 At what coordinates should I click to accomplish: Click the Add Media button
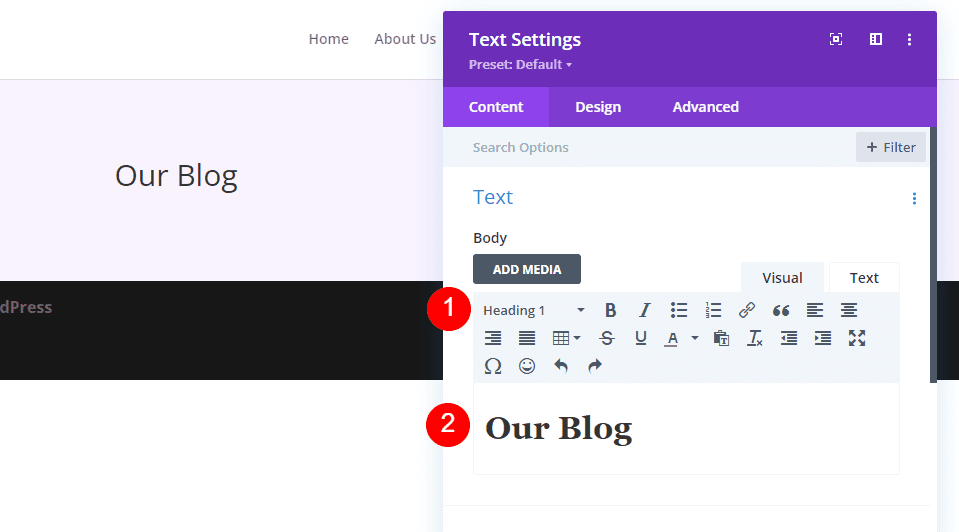527,269
